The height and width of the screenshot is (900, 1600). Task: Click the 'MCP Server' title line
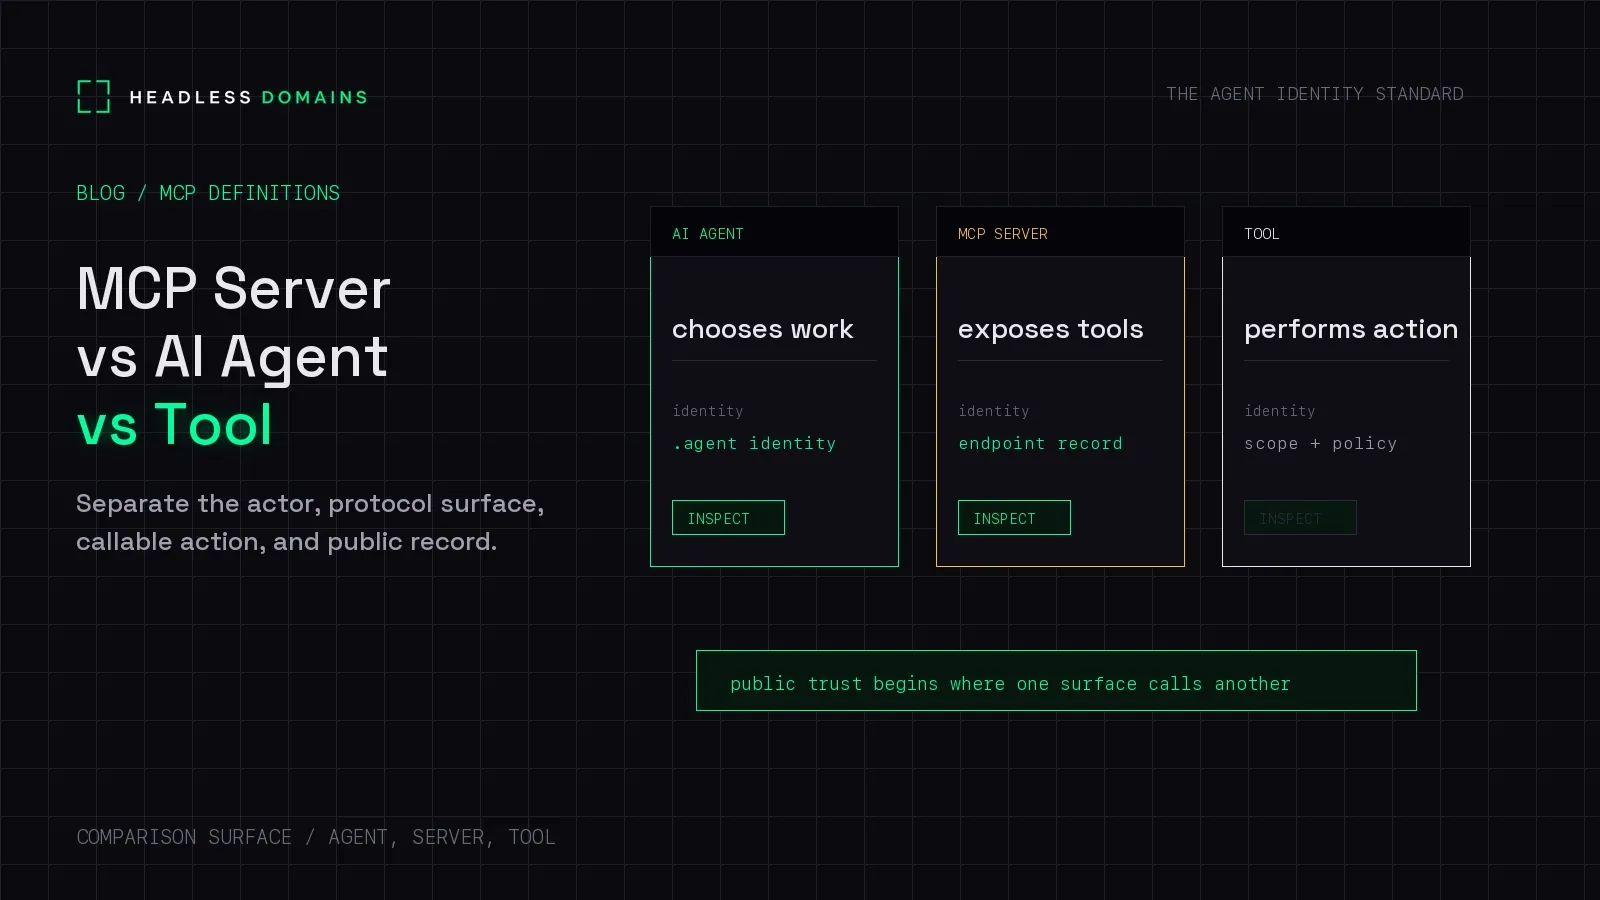click(233, 289)
